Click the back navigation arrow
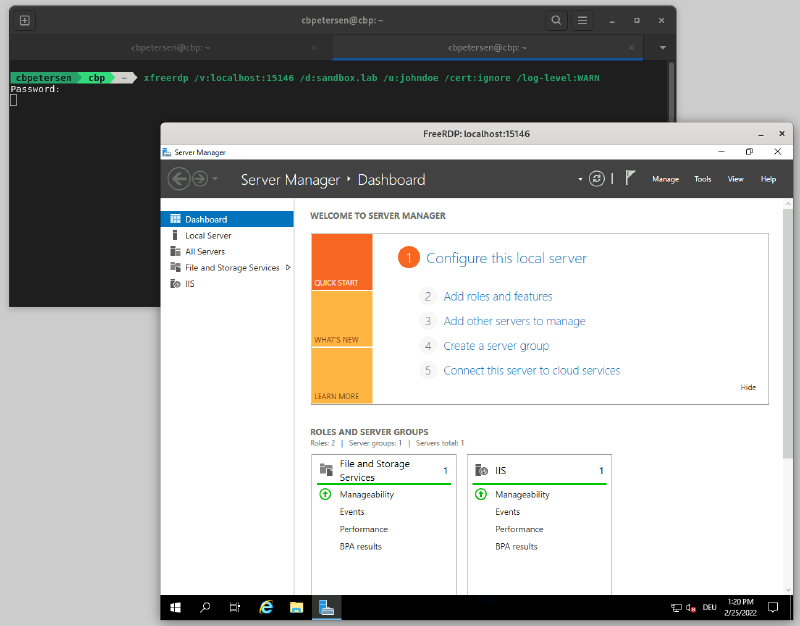This screenshot has height=626, width=800. click(179, 179)
